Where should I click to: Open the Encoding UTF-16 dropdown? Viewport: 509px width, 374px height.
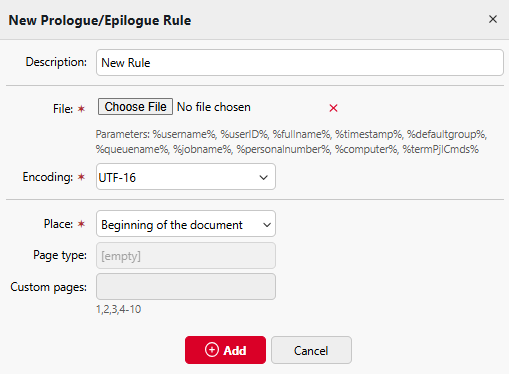click(186, 177)
